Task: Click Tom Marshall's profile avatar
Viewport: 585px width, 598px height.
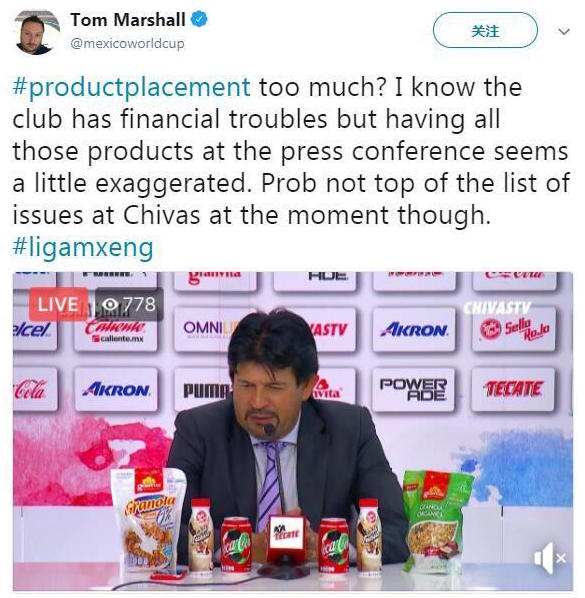Action: point(35,32)
